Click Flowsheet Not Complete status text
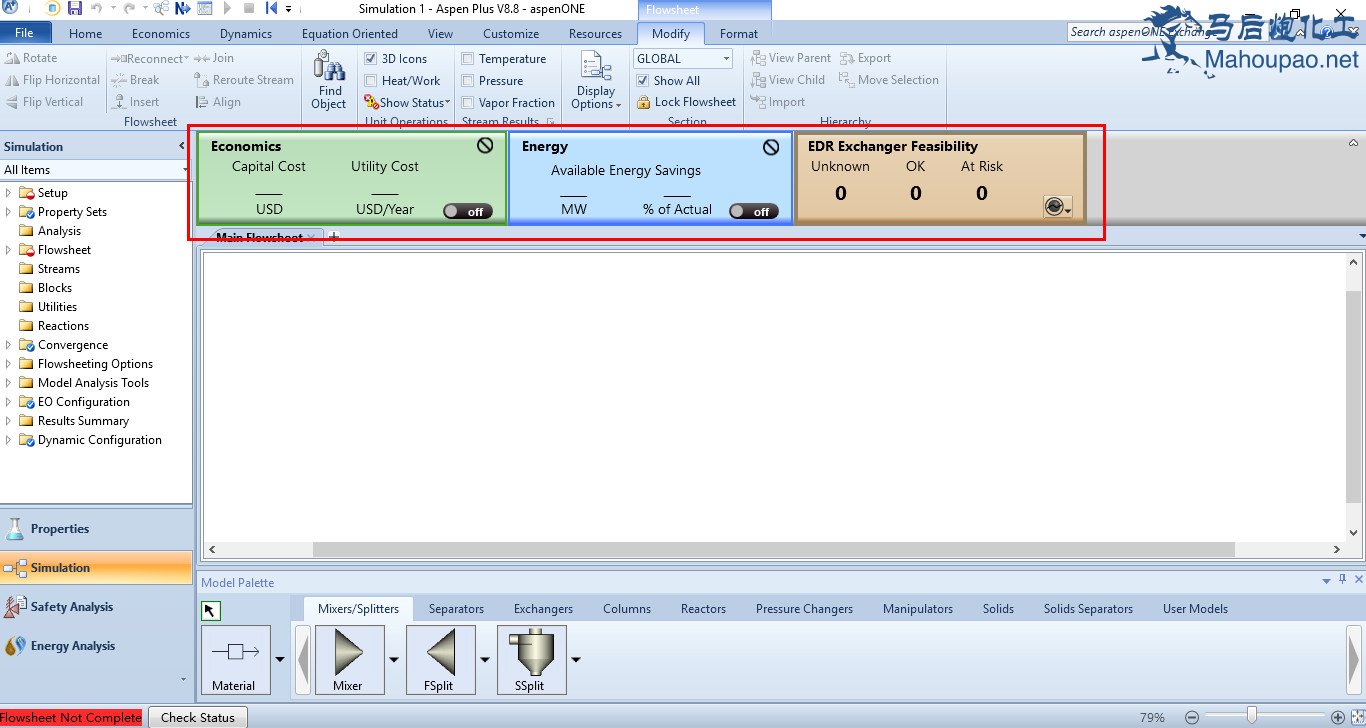This screenshot has width=1366, height=728. pos(71,717)
